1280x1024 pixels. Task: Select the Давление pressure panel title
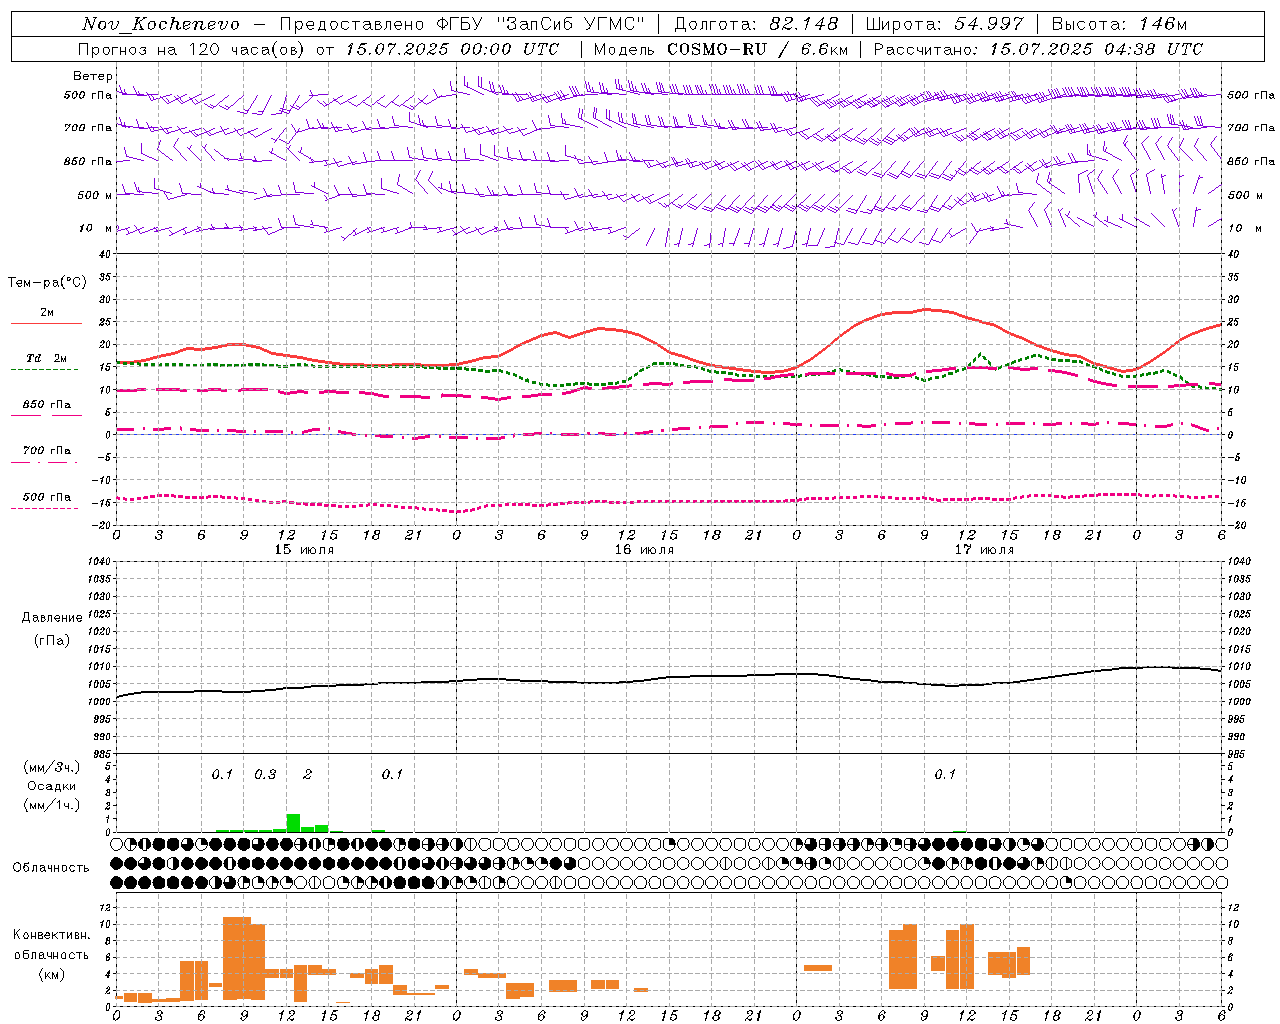(x=52, y=618)
